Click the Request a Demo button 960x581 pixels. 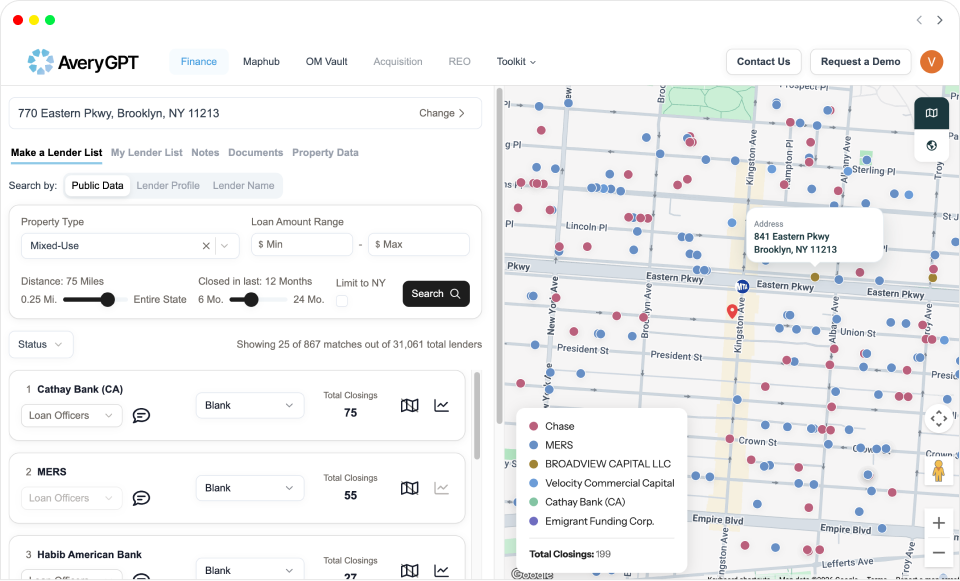pos(860,61)
